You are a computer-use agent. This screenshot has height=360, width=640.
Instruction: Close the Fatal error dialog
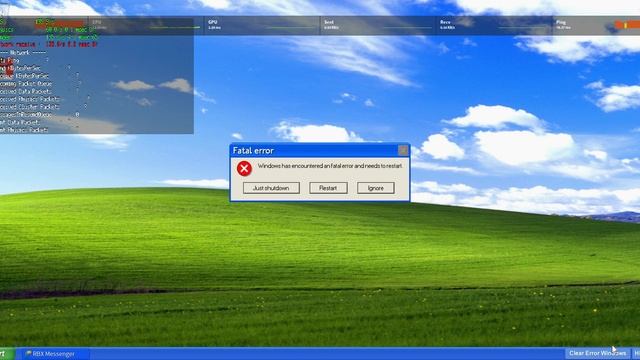pos(403,151)
